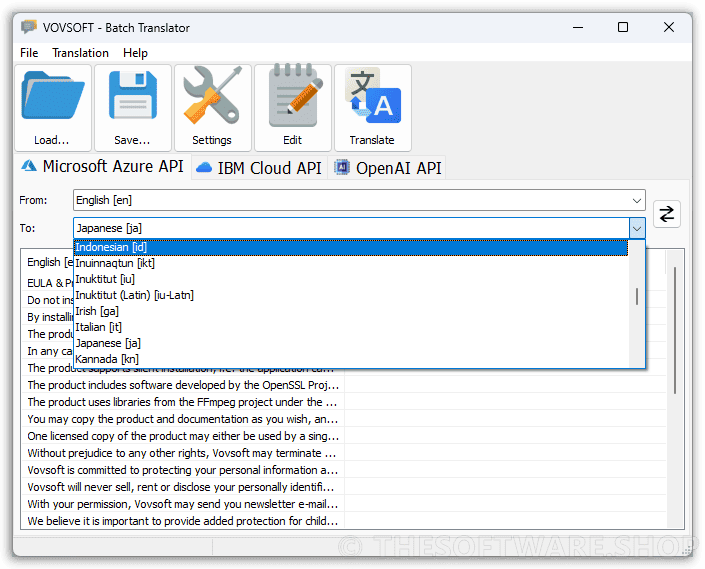Click the OpenAI chip icon
705x569 pixels.
click(342, 167)
